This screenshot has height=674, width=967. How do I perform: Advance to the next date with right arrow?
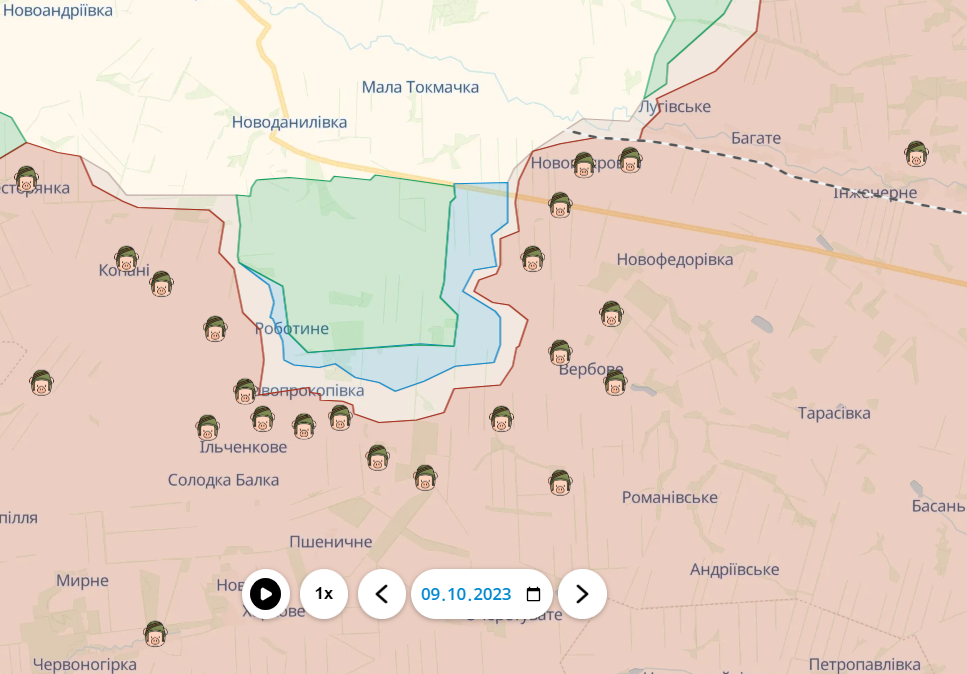tap(582, 594)
